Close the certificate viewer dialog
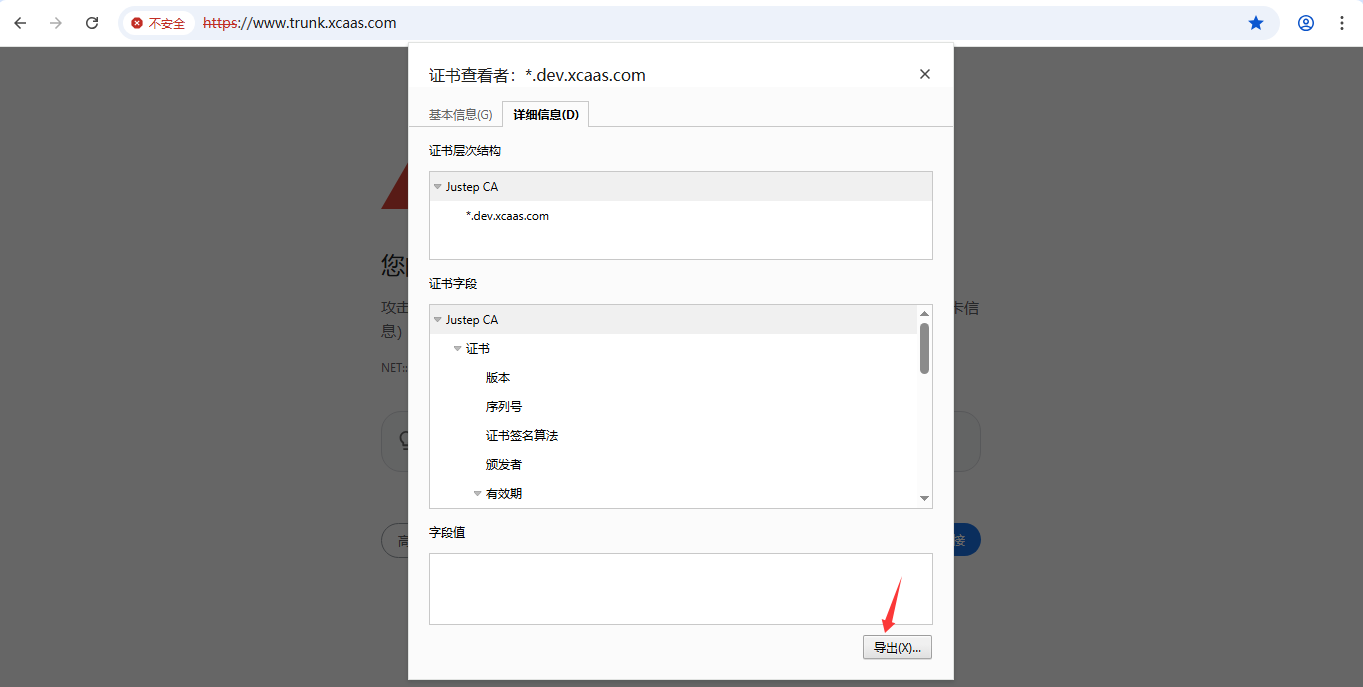1363x687 pixels. (925, 74)
